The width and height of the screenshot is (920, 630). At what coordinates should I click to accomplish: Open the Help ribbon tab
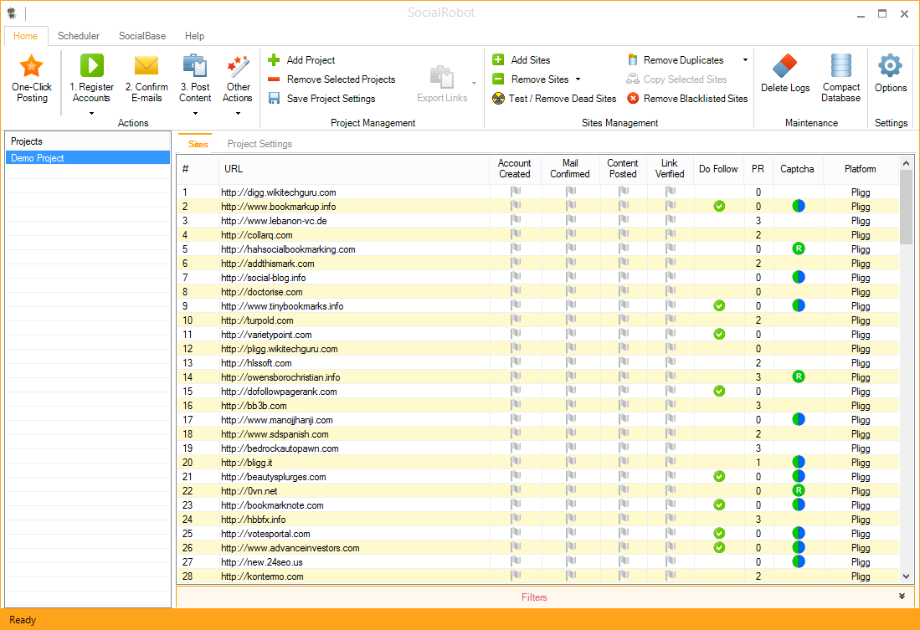[x=195, y=36]
